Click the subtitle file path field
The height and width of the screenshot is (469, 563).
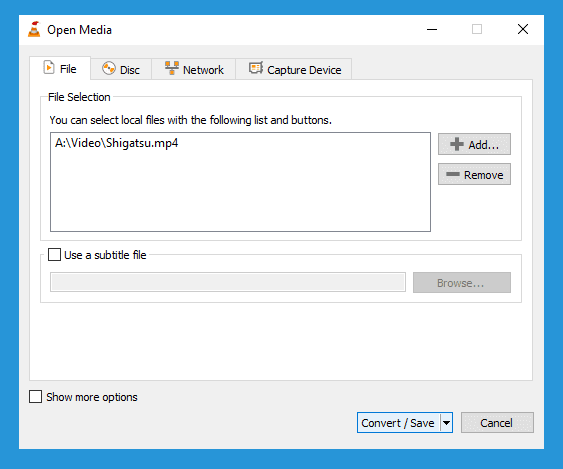point(228,282)
